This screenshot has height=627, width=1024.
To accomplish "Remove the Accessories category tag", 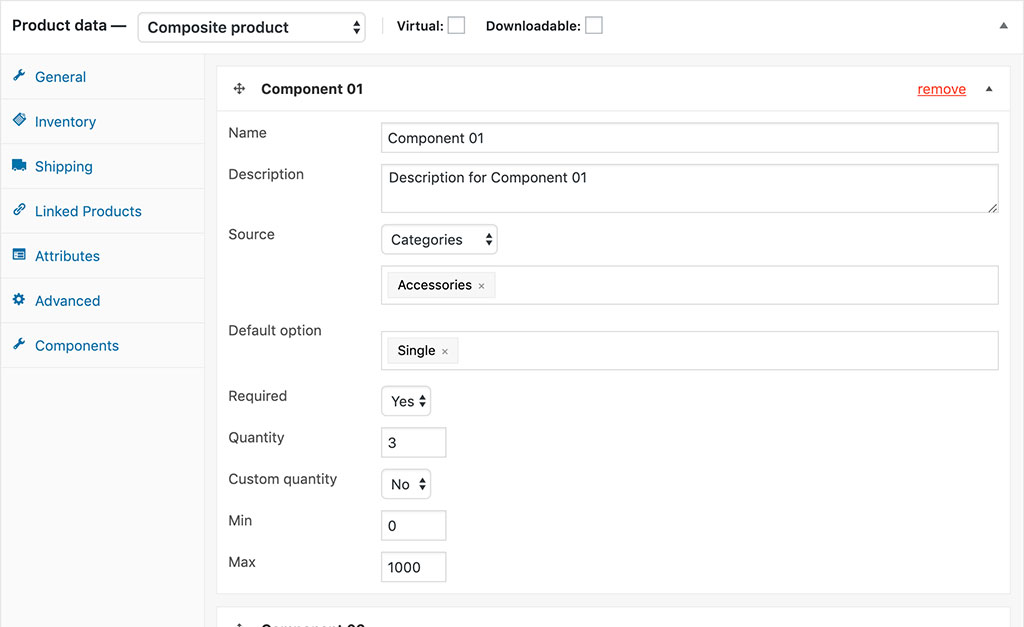I will [x=481, y=286].
